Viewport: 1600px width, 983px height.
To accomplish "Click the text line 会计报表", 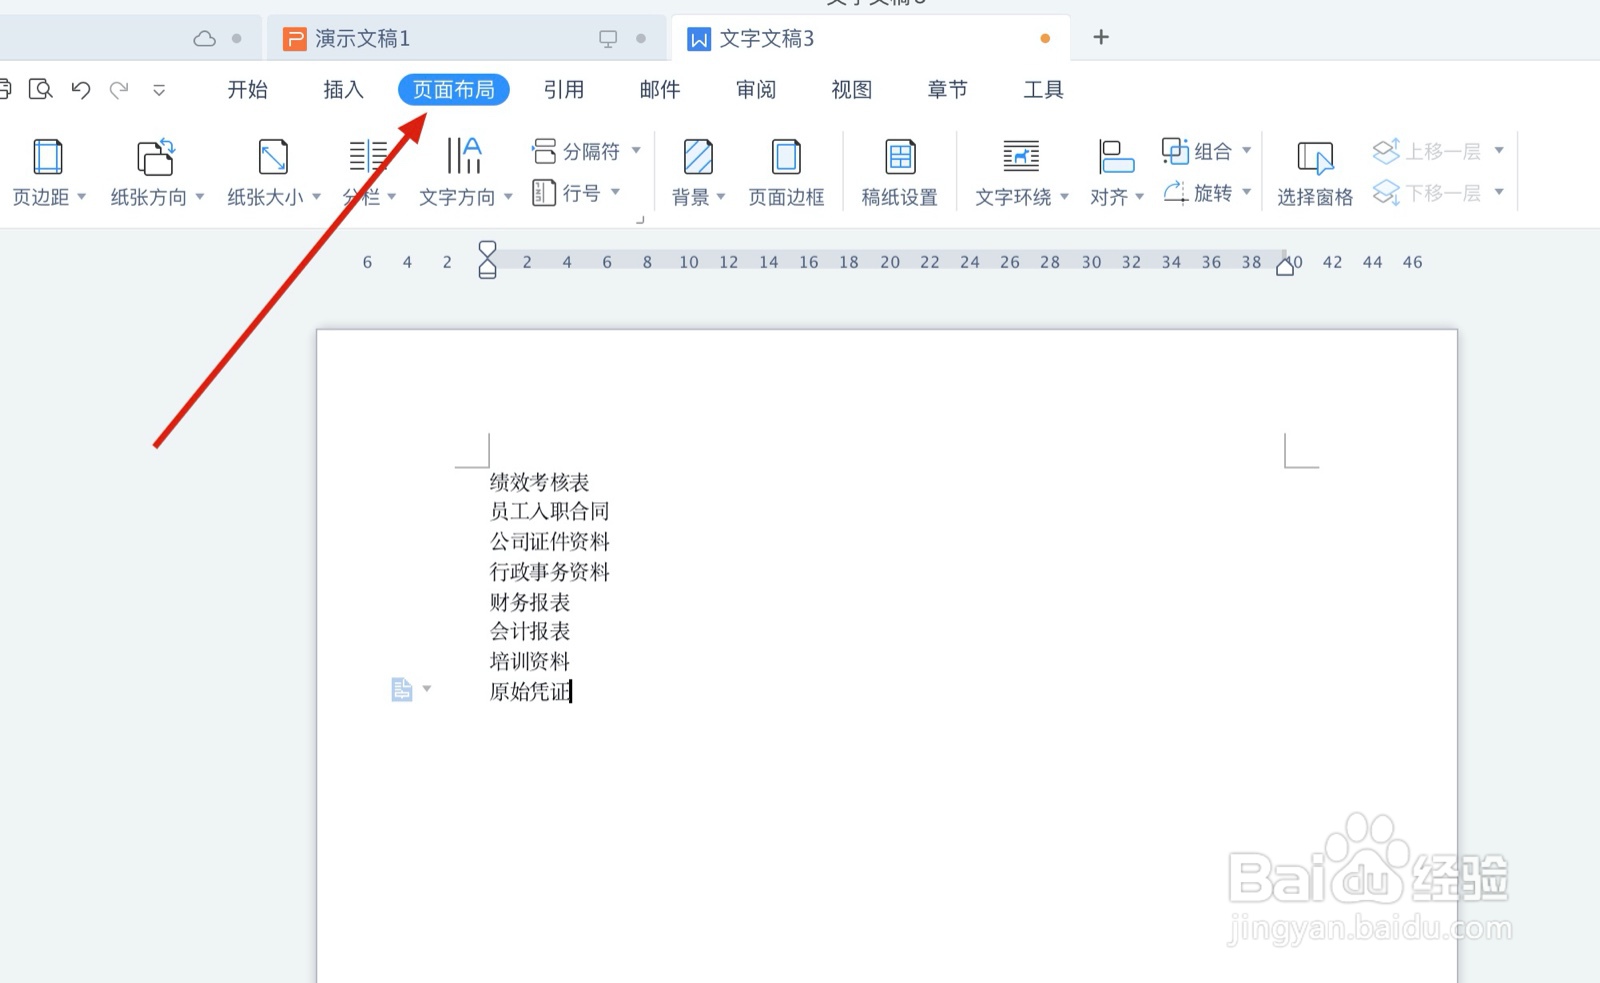I will pyautogui.click(x=529, y=631).
